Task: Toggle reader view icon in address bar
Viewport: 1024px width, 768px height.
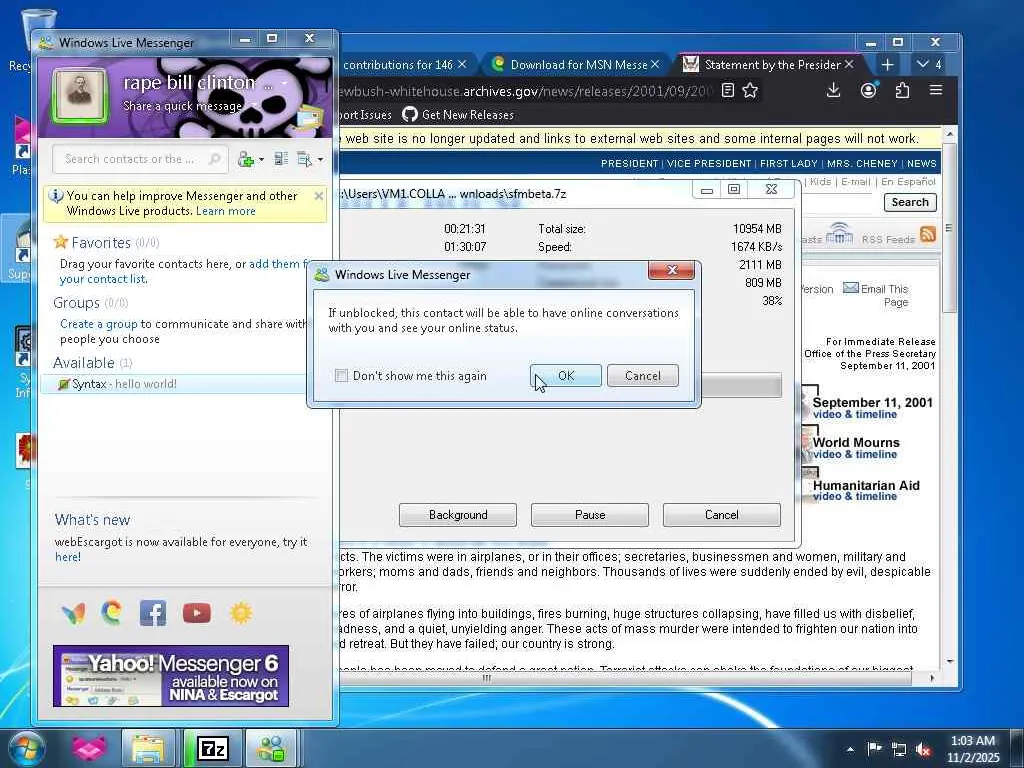Action: (728, 90)
